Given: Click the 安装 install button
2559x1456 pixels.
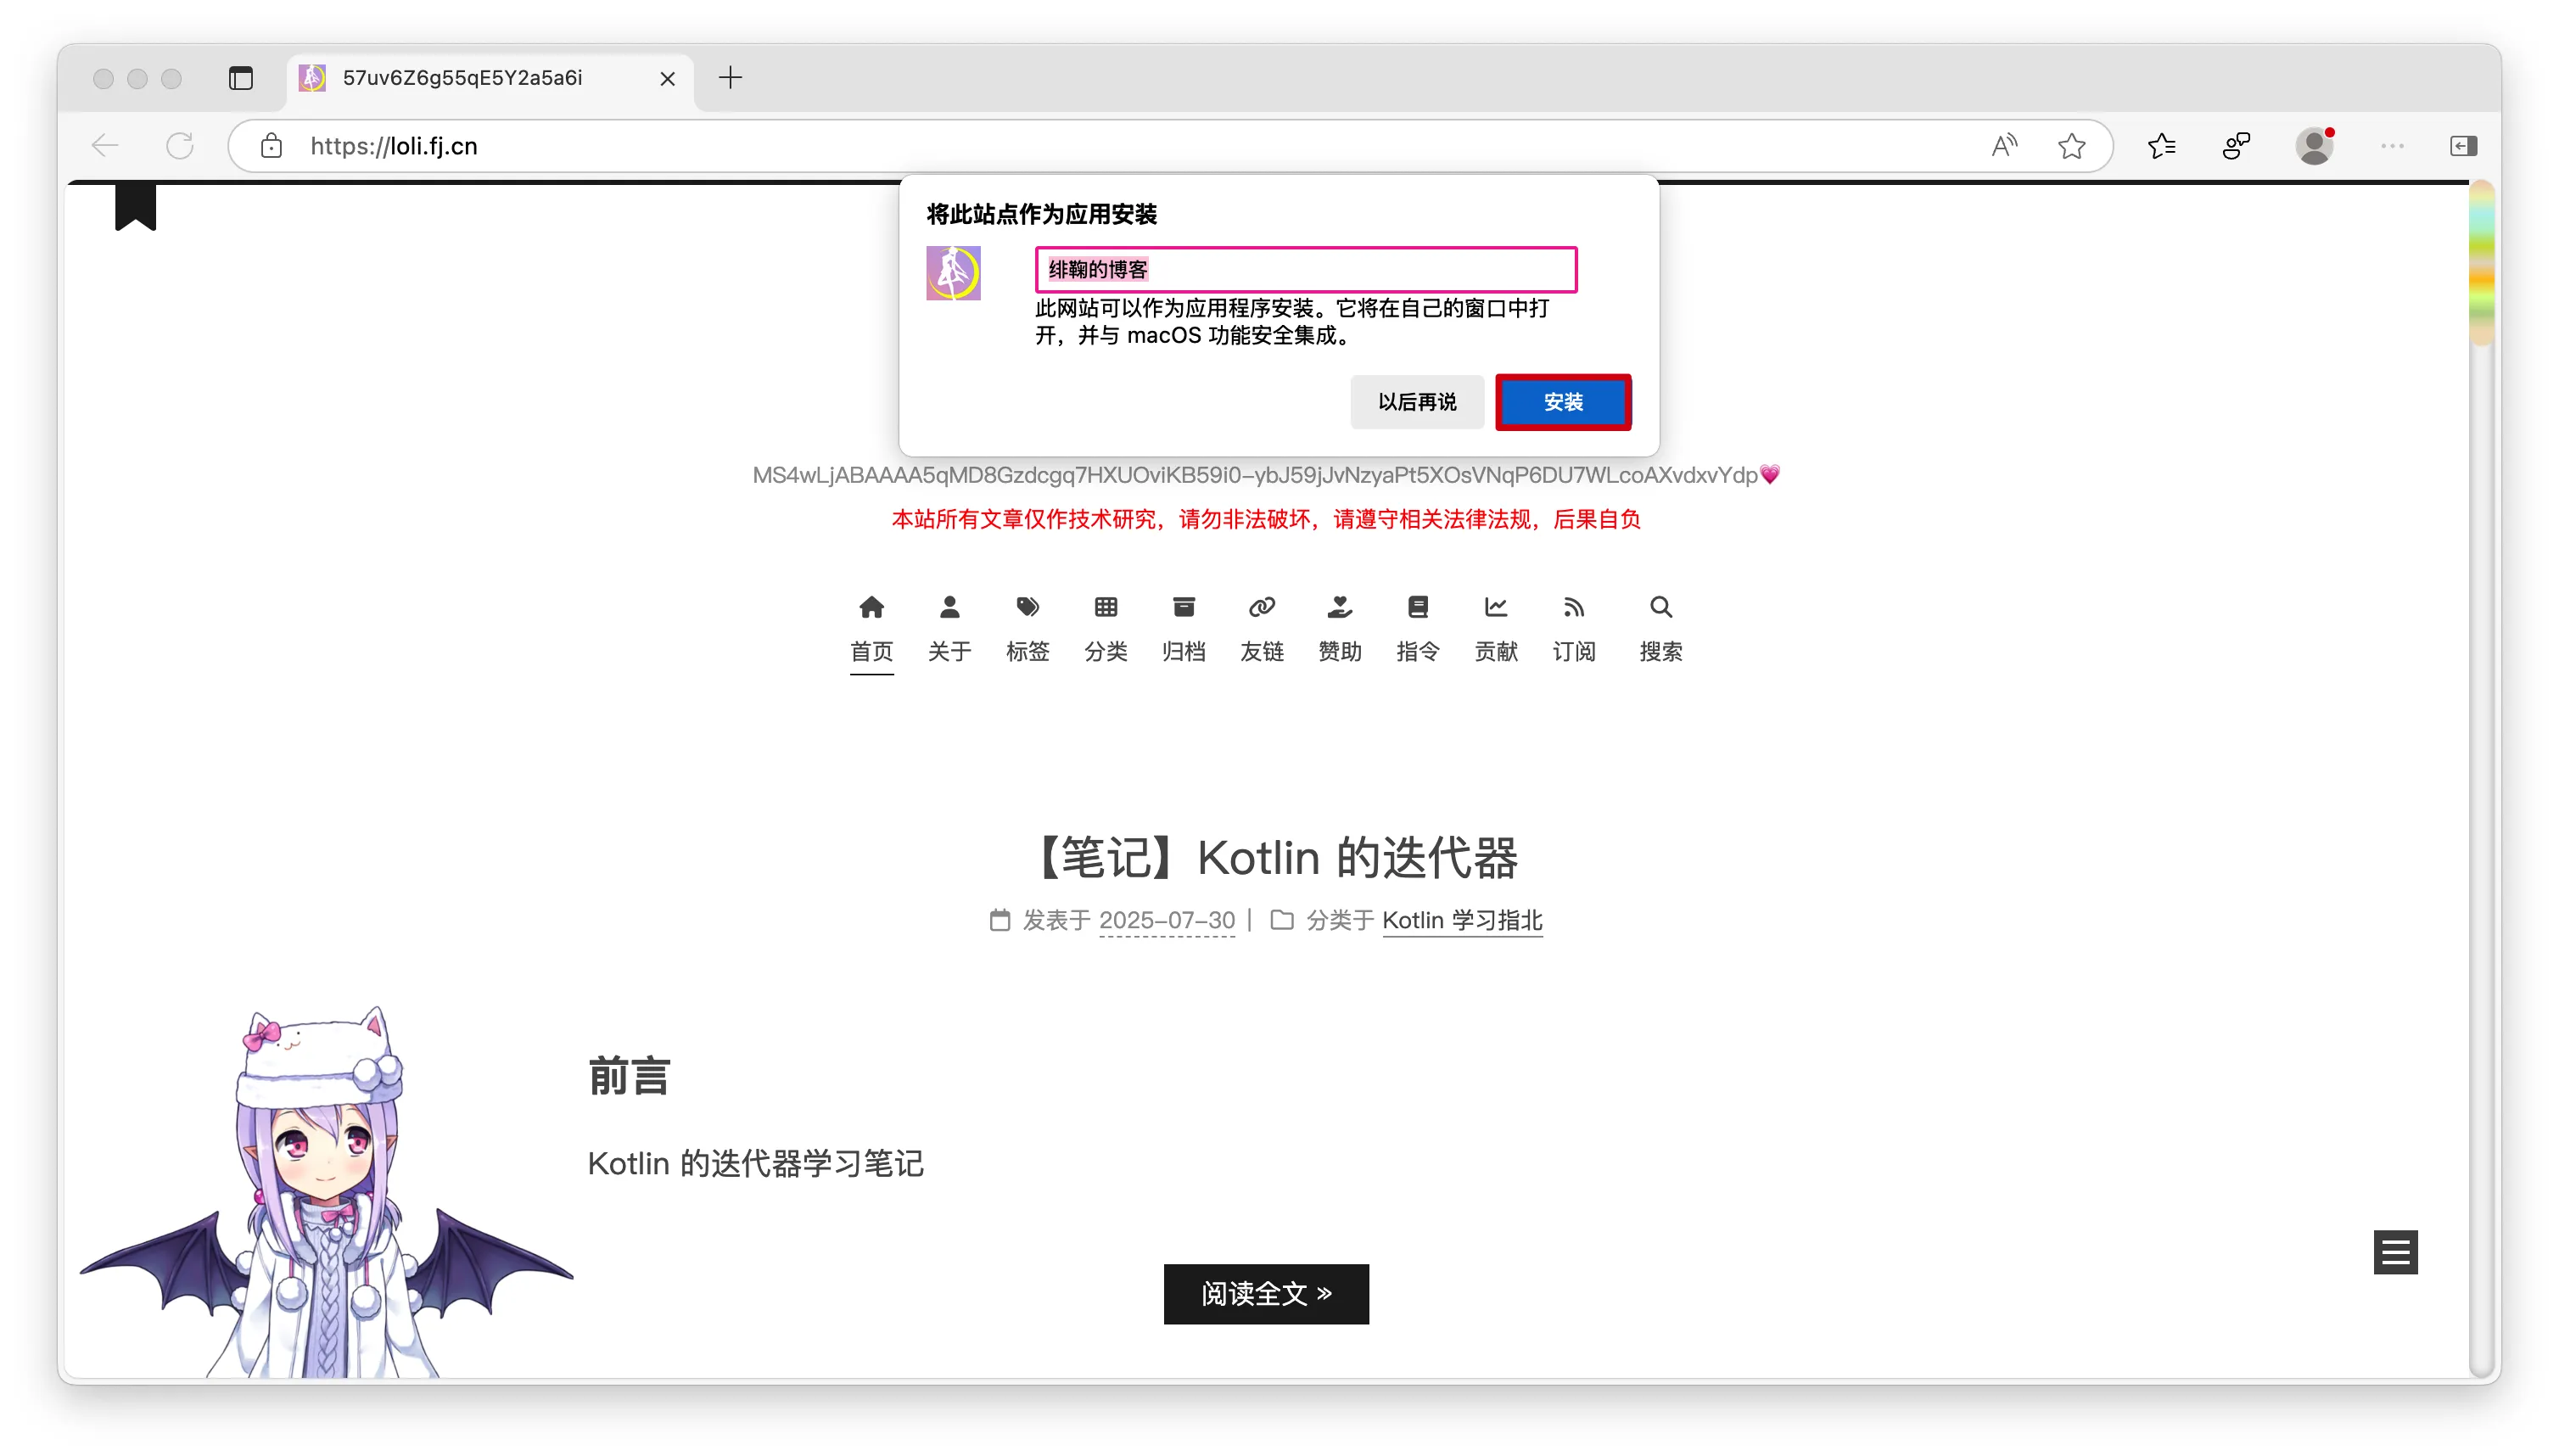Looking at the screenshot, I should tap(1562, 402).
